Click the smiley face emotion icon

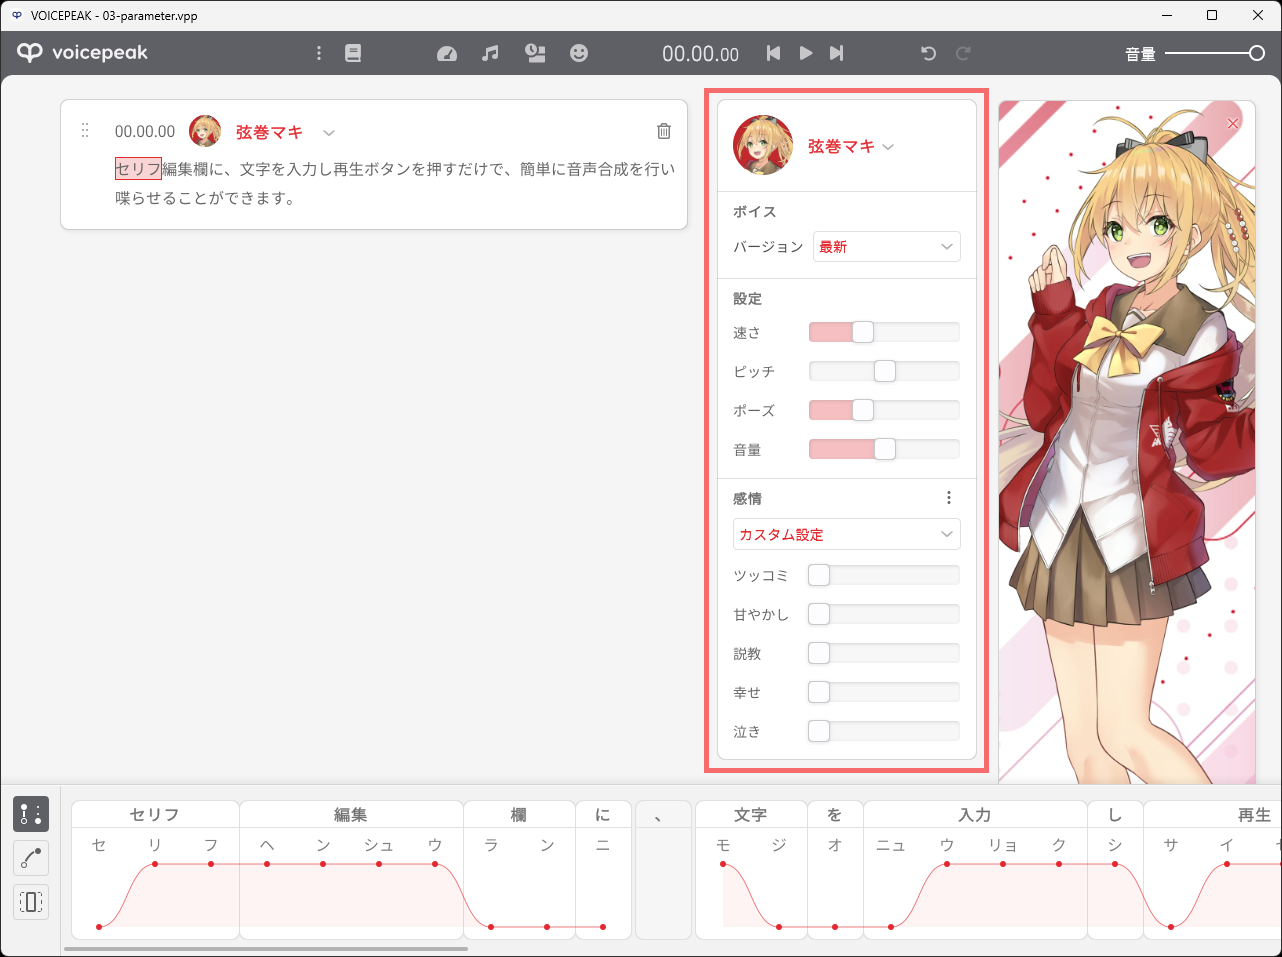(579, 53)
